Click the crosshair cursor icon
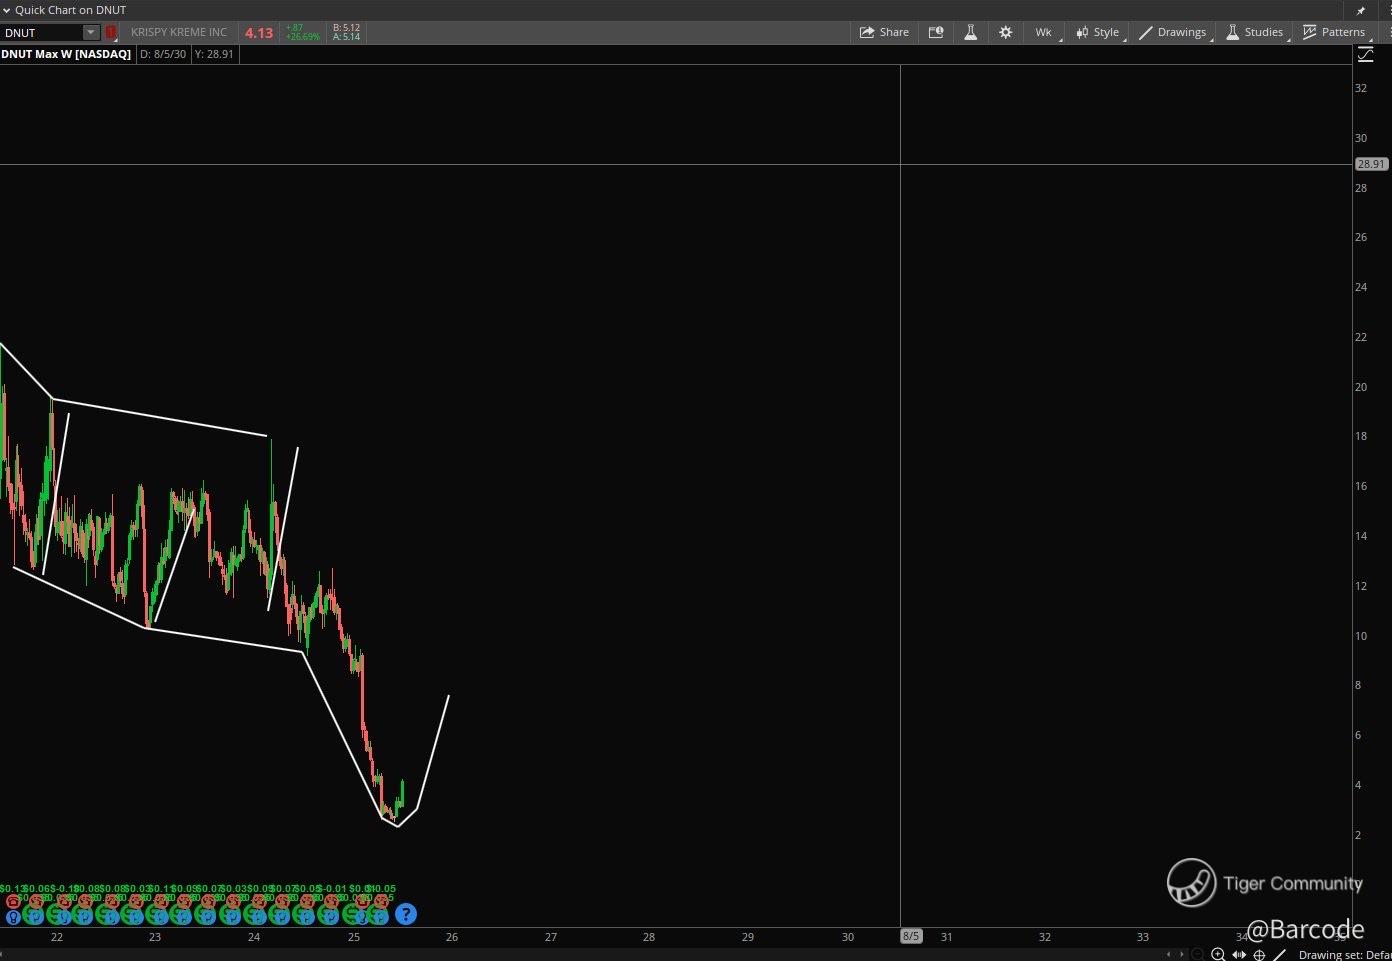The width and height of the screenshot is (1392, 961). click(1259, 954)
